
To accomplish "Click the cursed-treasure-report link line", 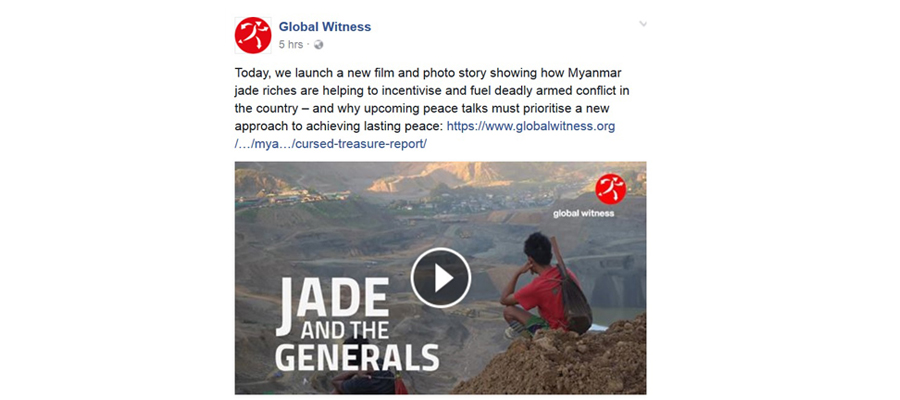I will [331, 144].
